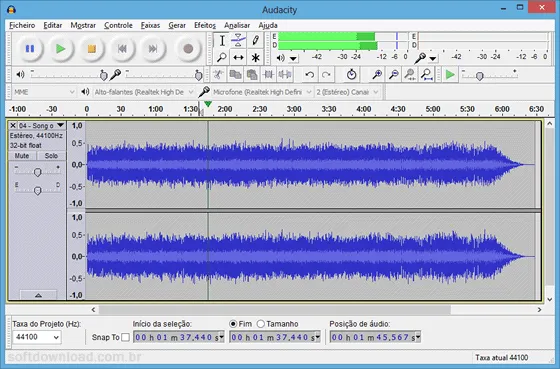The width and height of the screenshot is (560, 369).
Task: Skip to end of track
Action: click(153, 49)
